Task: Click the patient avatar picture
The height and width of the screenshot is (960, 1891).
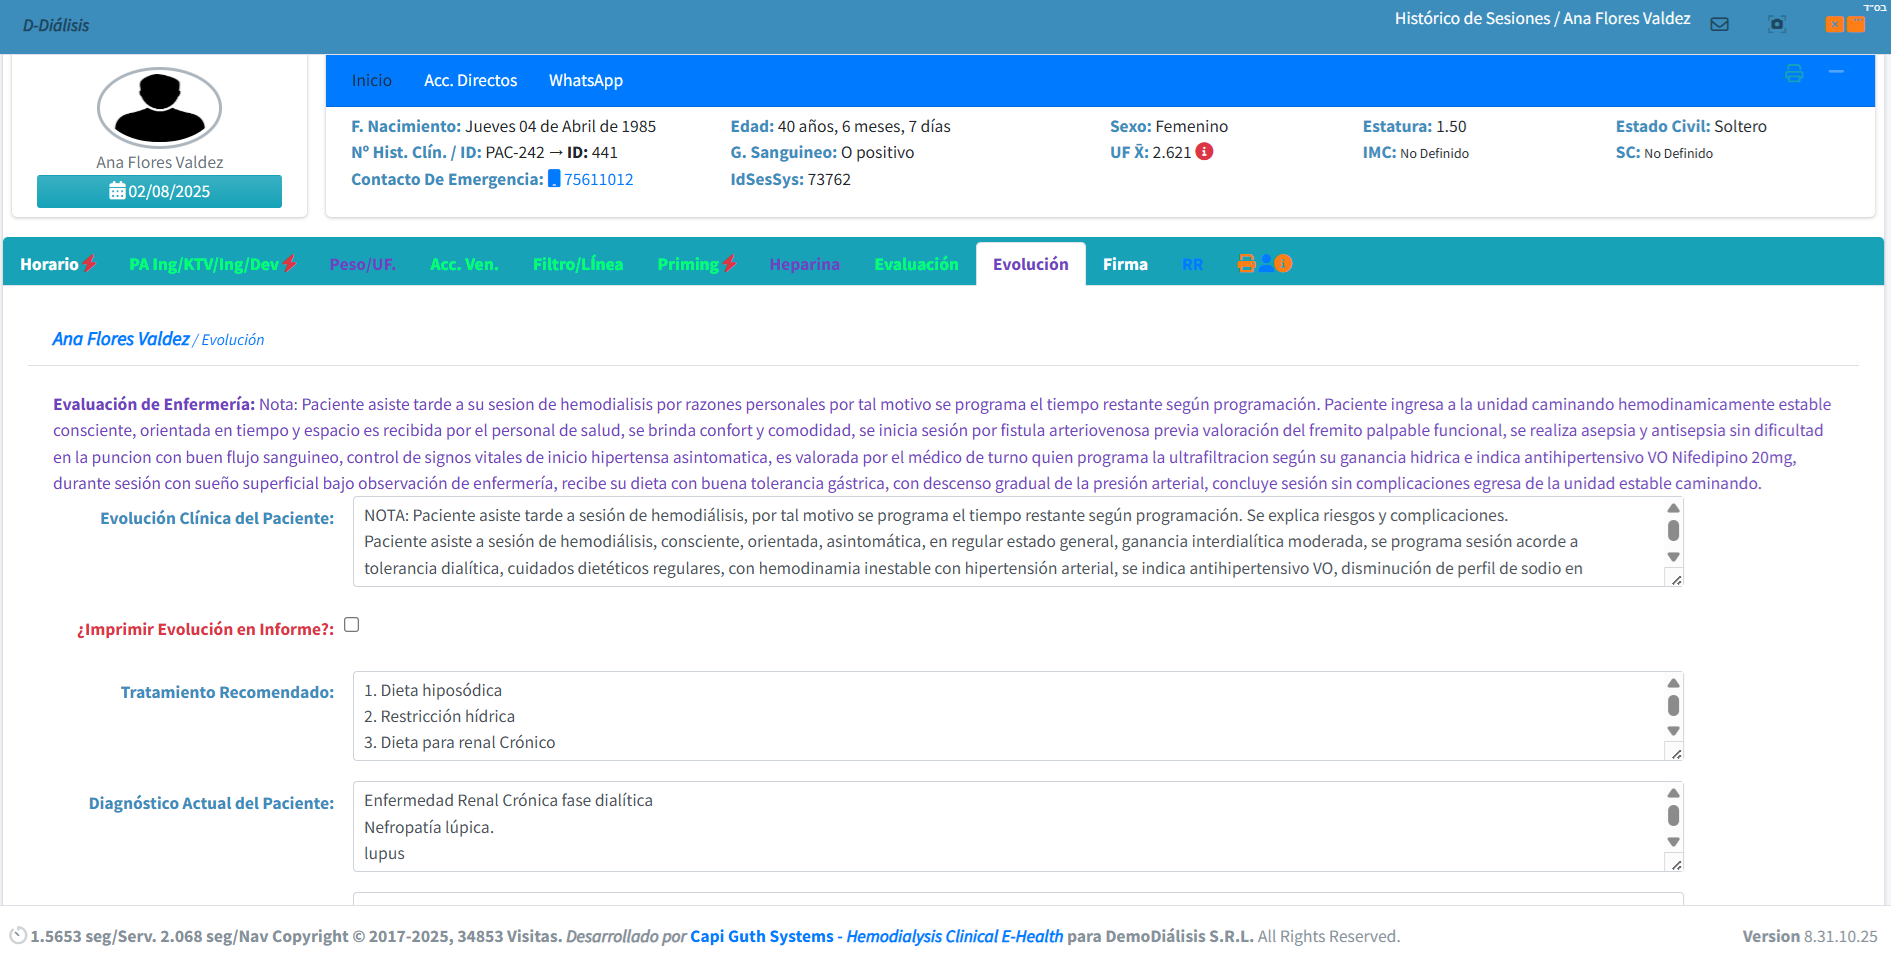Action: pyautogui.click(x=159, y=107)
